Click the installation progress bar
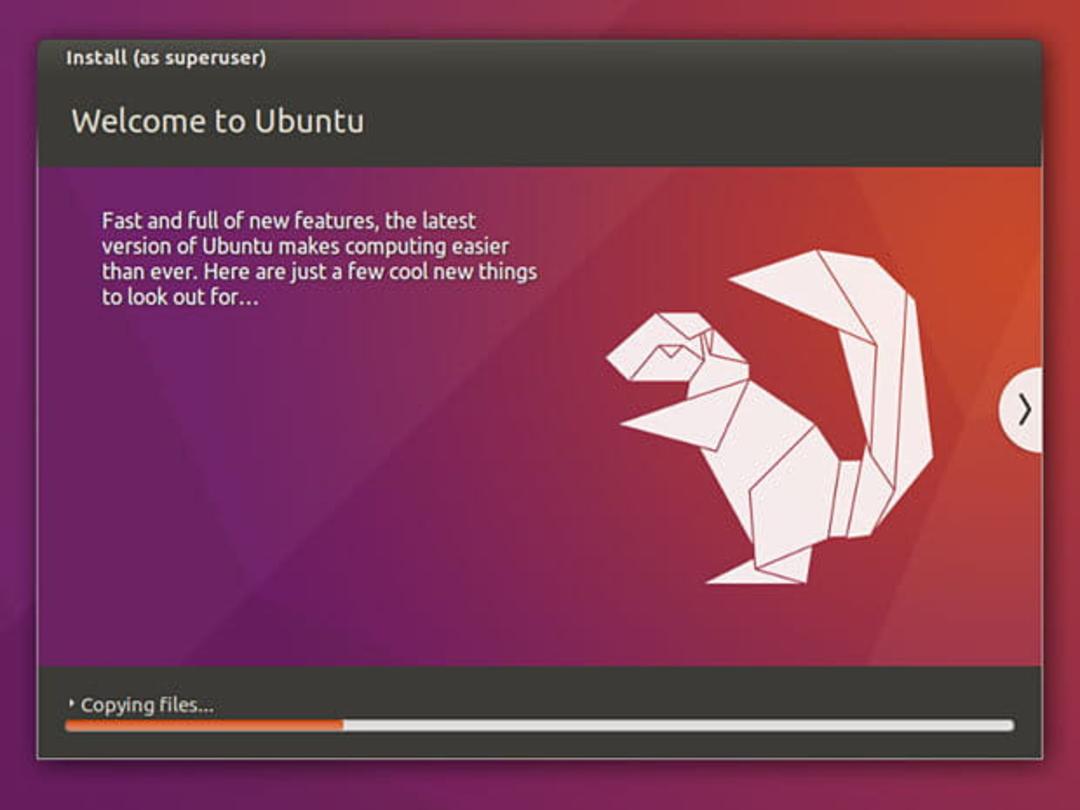Image resolution: width=1080 pixels, height=810 pixels. 539,725
